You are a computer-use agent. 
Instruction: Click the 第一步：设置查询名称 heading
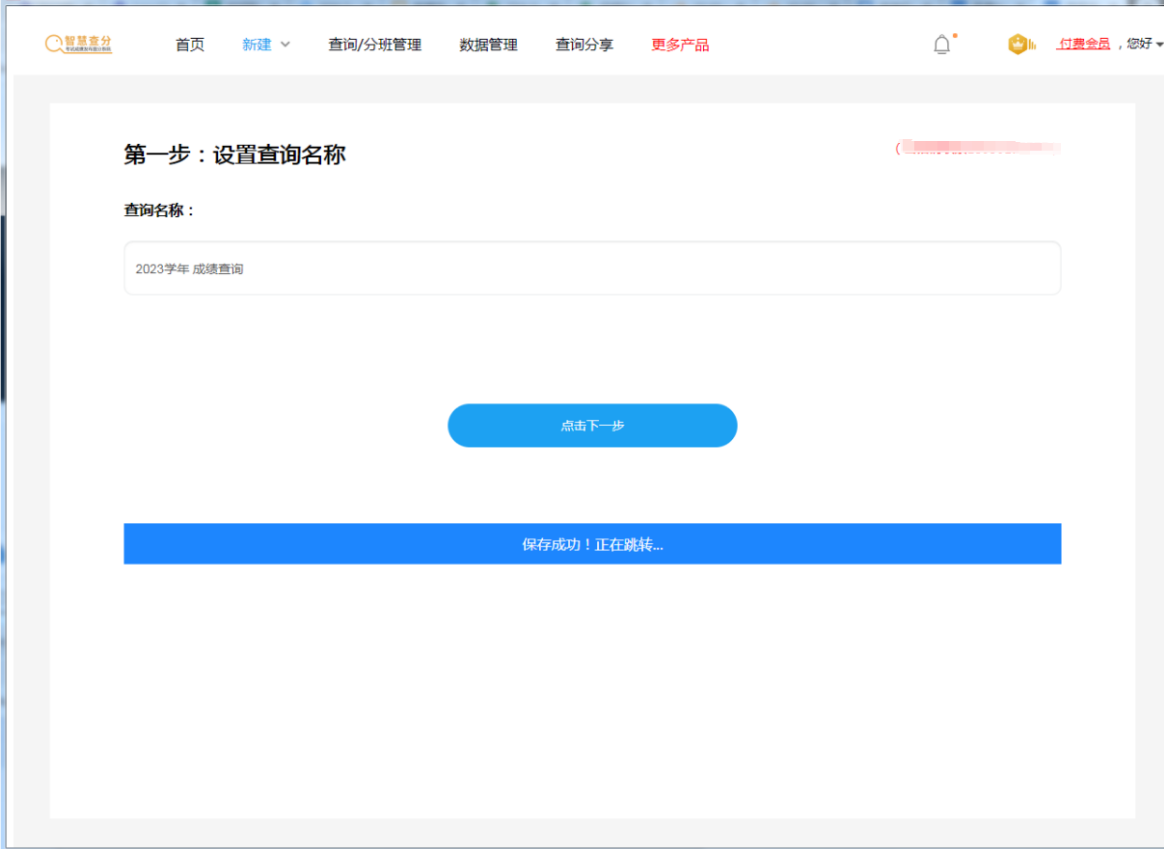(x=235, y=154)
